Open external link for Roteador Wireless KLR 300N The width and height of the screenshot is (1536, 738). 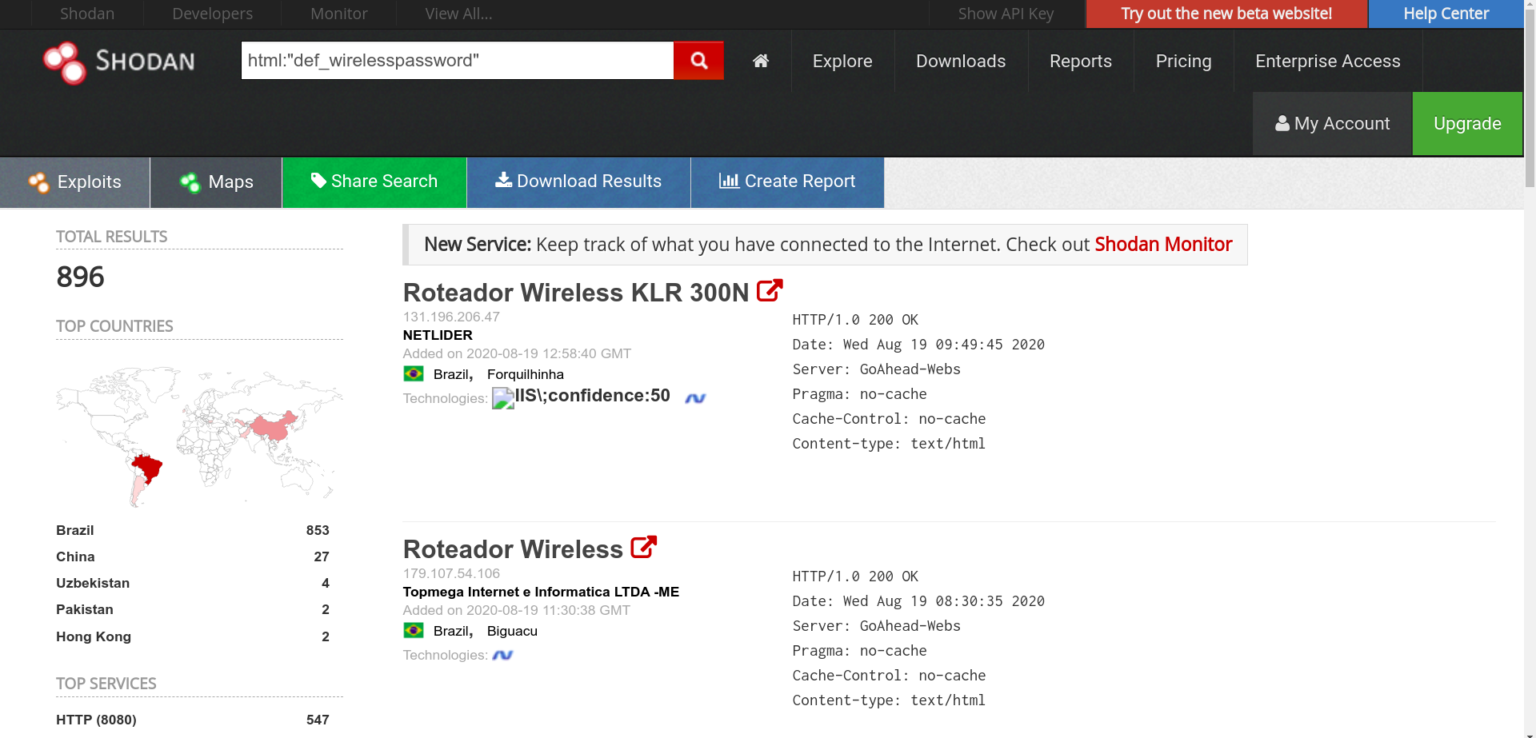pos(769,291)
